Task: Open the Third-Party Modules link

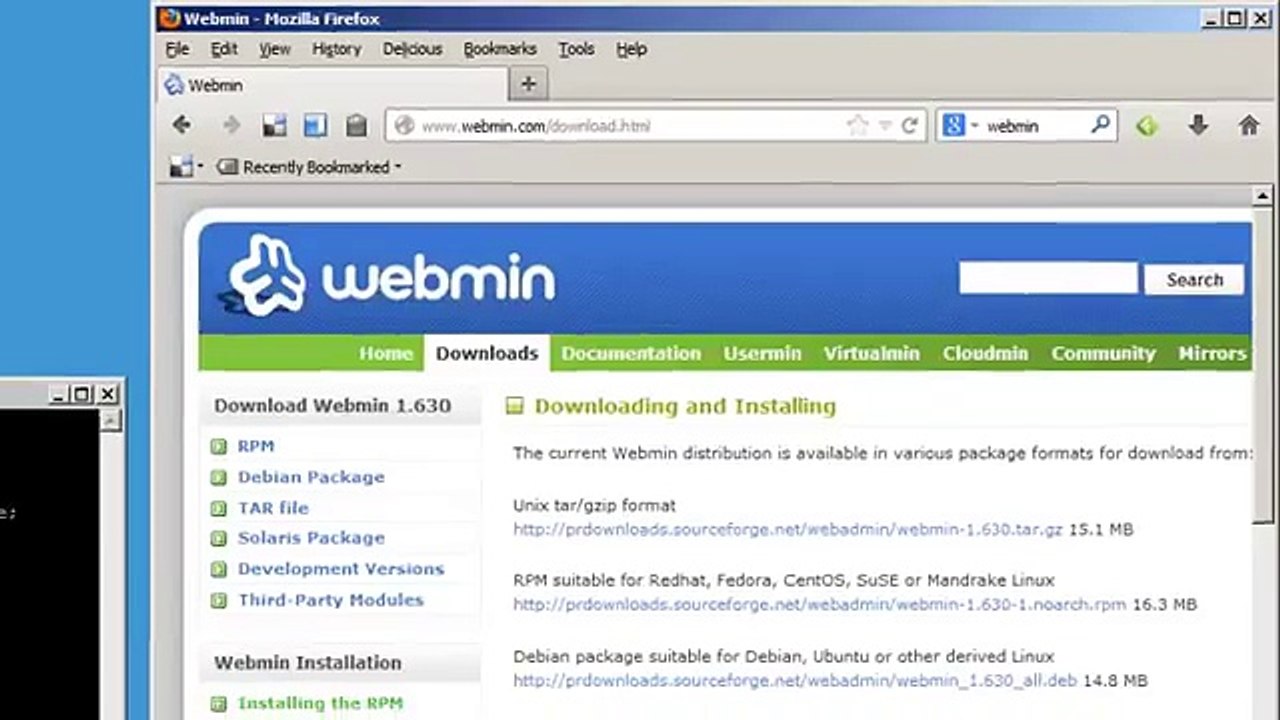Action: (x=331, y=600)
